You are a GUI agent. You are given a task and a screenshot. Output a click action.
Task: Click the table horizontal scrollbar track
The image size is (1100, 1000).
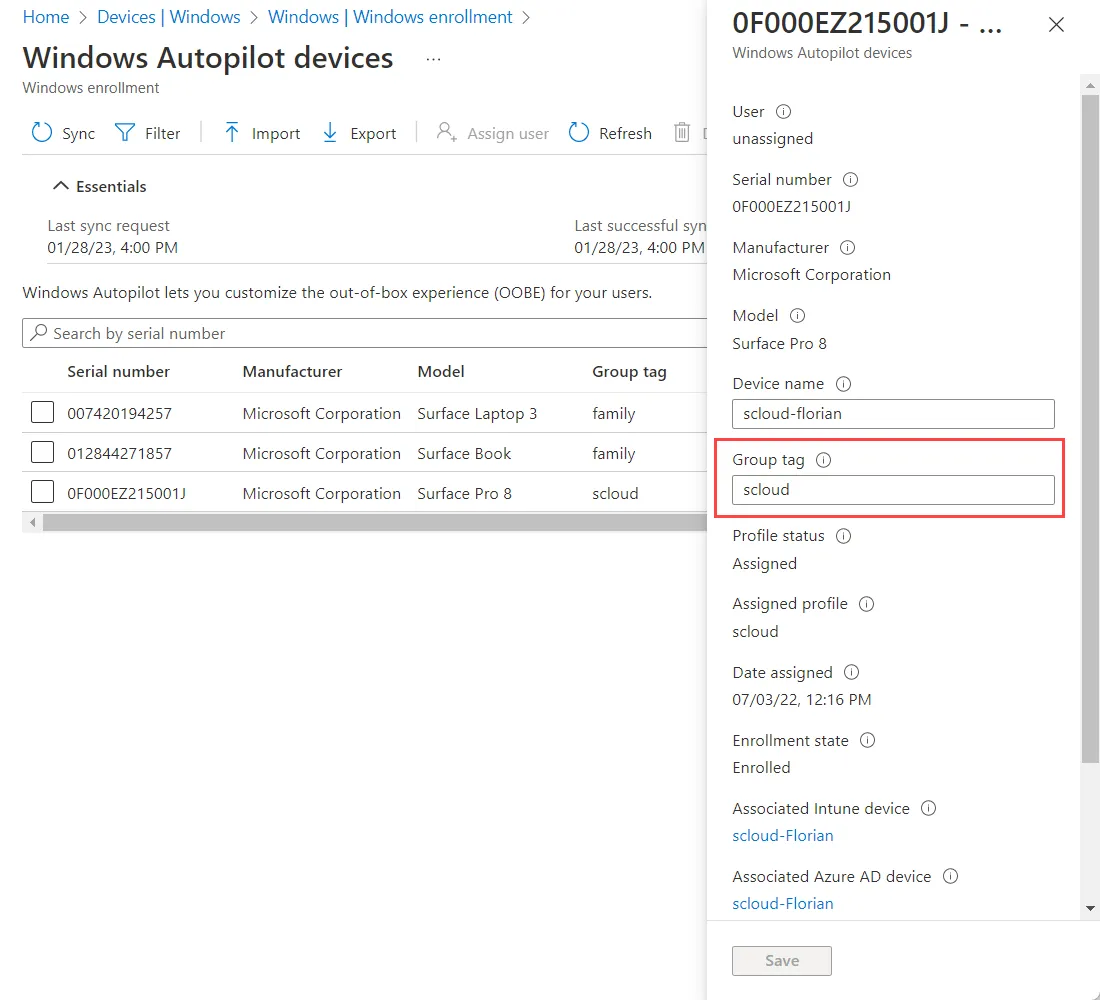pos(375,523)
